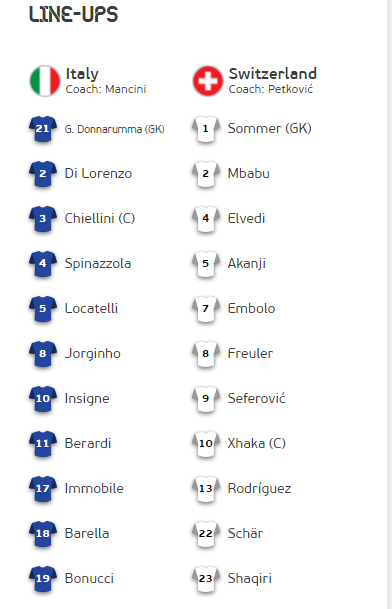Click the Italy flag icon
Image resolution: width=392 pixels, height=609 pixels.
point(45,81)
